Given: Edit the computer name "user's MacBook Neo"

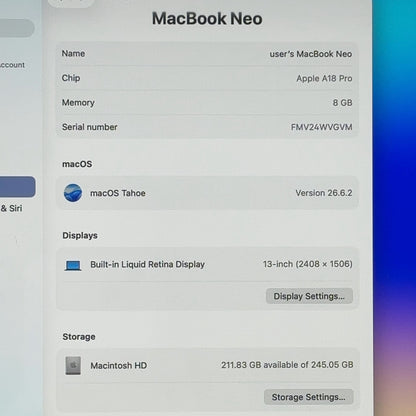Looking at the screenshot, I should pyautogui.click(x=311, y=54).
